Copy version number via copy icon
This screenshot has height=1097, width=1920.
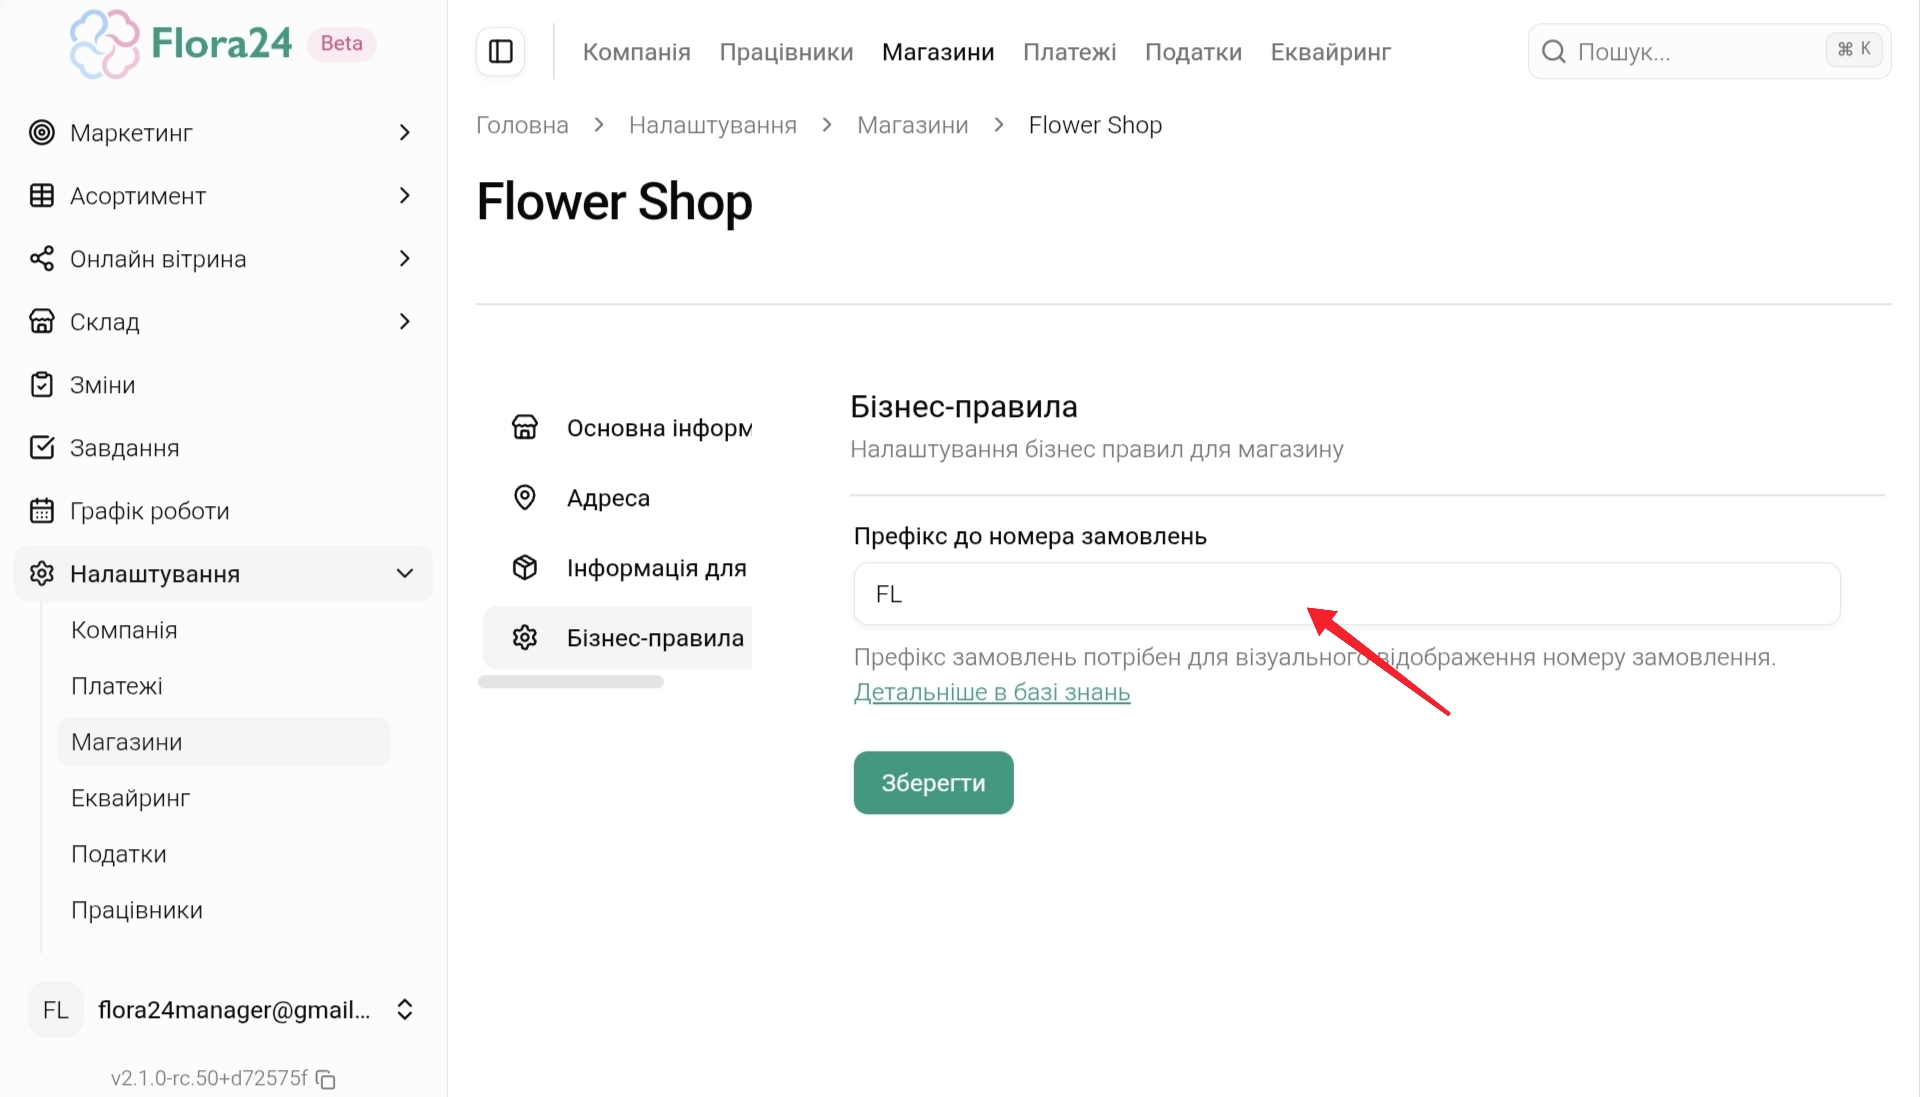click(326, 1079)
